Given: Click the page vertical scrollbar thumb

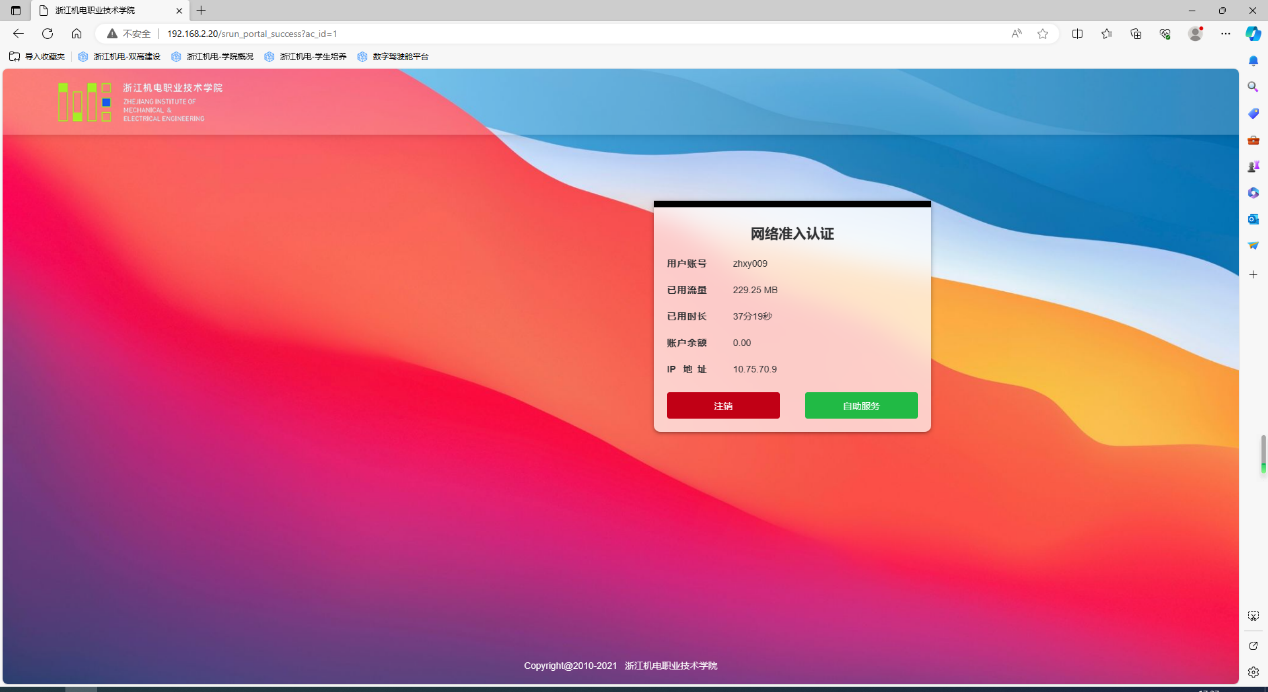Looking at the screenshot, I should [1263, 454].
